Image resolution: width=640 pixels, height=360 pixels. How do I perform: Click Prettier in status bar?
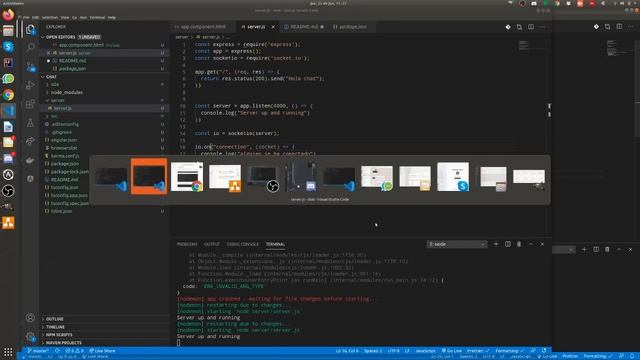[x=478, y=351]
